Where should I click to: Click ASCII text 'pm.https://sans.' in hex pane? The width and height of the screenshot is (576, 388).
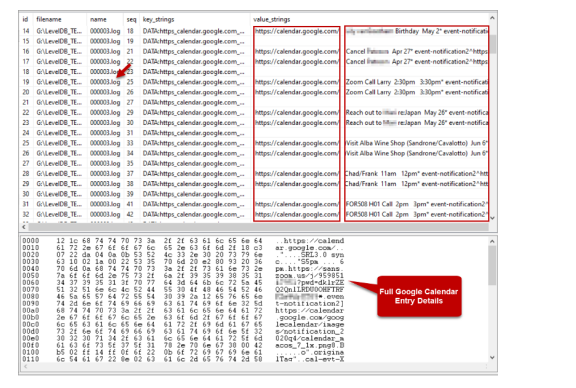(x=310, y=269)
